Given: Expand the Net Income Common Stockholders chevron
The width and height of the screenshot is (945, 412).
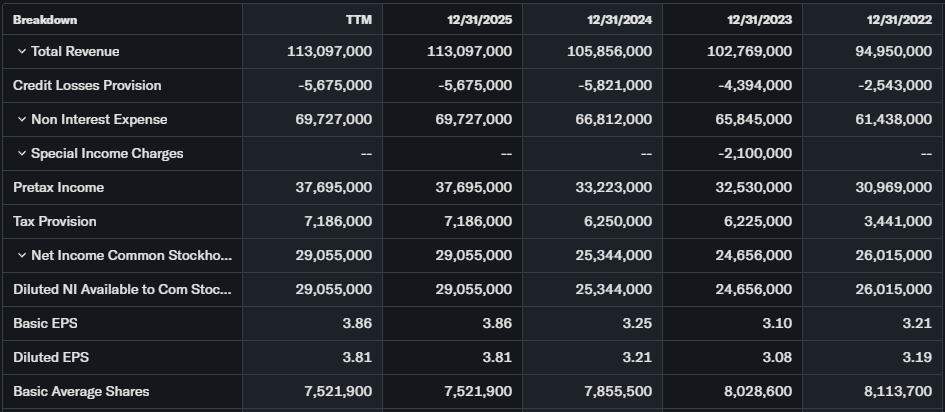Looking at the screenshot, I should (21, 256).
